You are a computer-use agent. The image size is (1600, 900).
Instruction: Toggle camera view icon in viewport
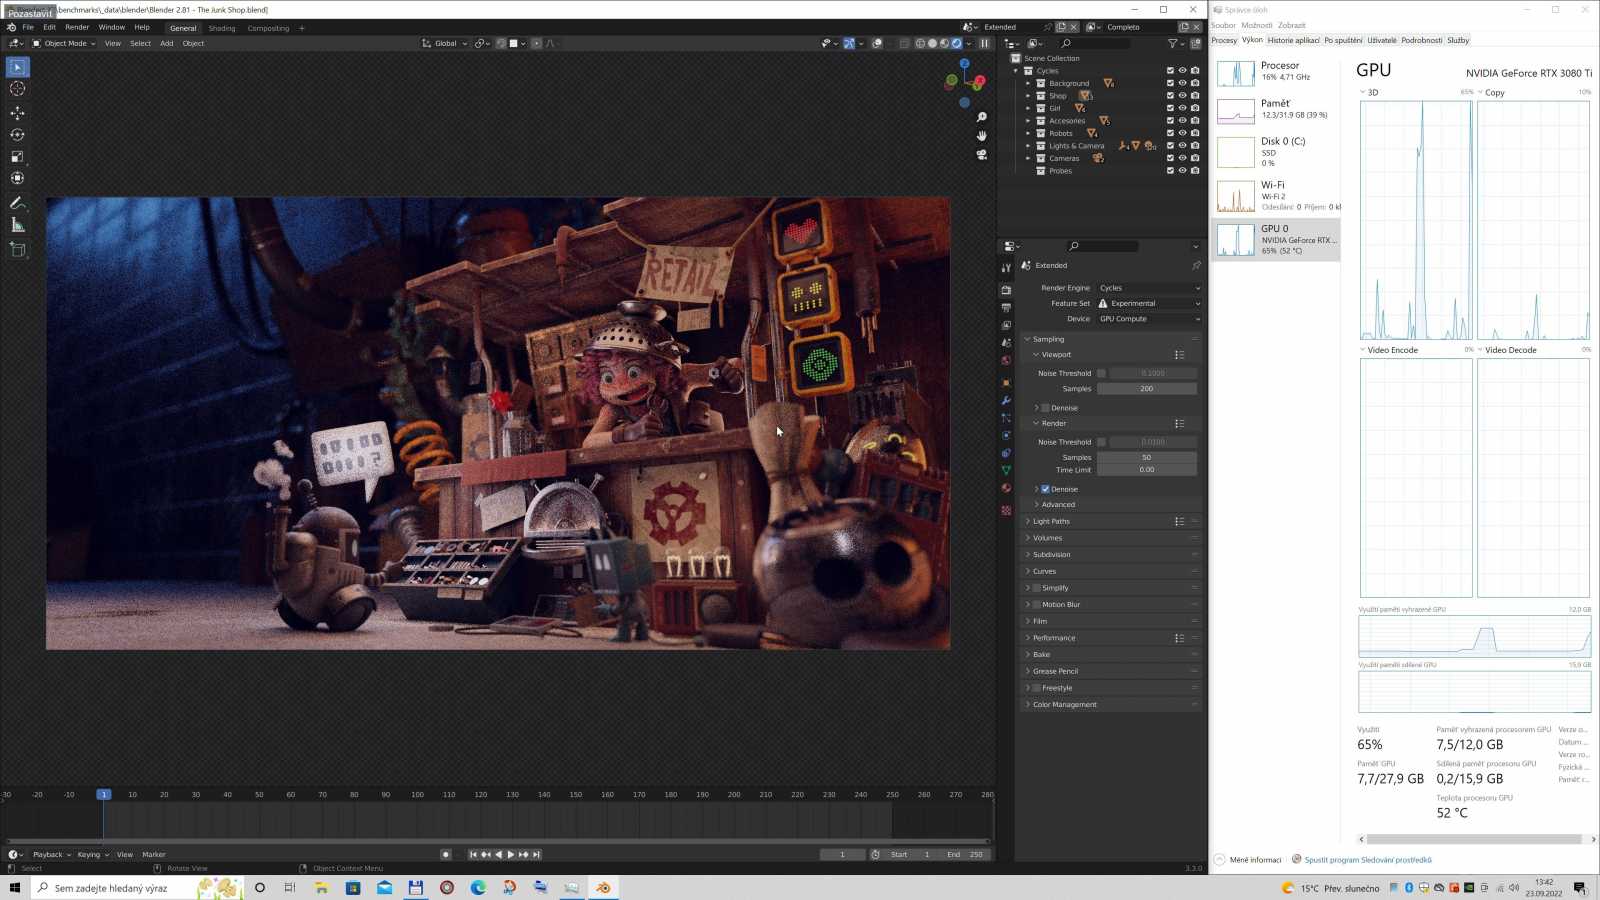tap(981, 154)
